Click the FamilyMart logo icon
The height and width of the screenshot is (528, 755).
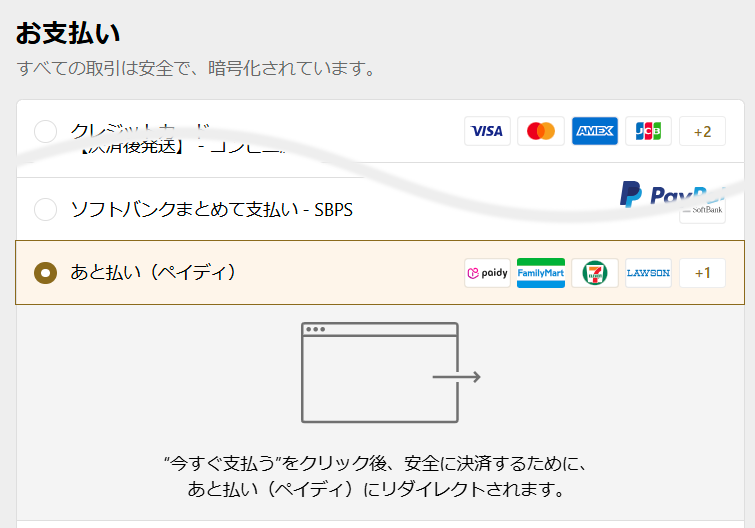tap(541, 273)
